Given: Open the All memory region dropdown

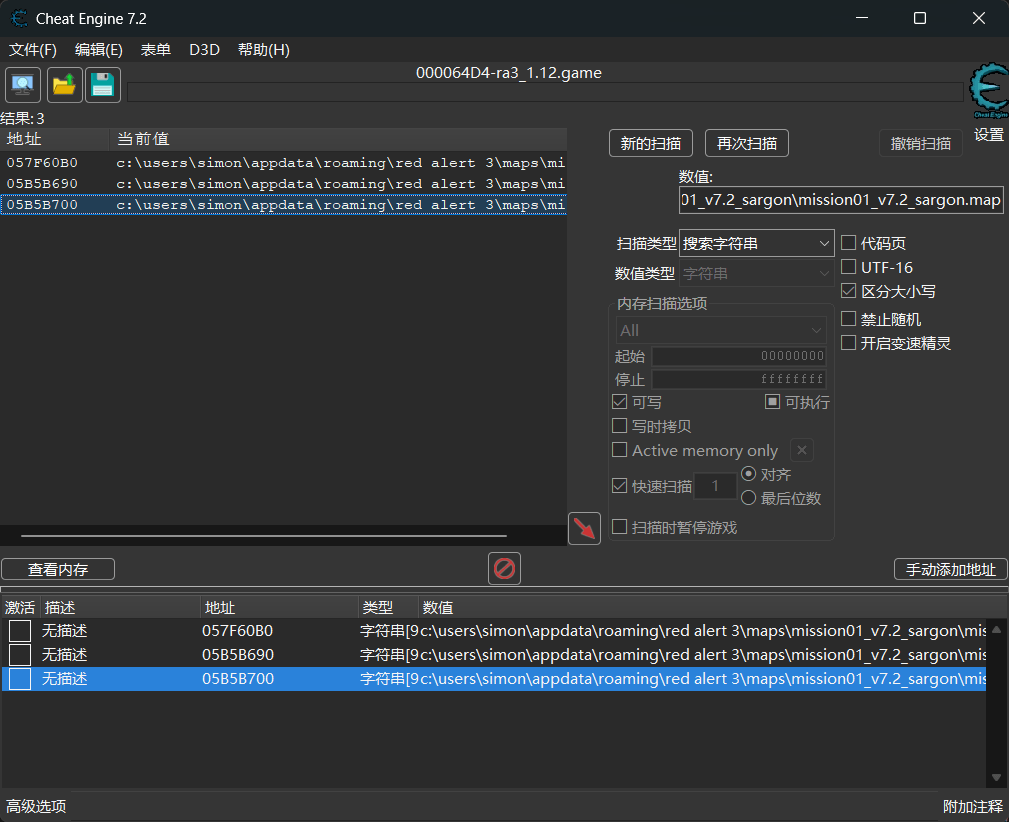Looking at the screenshot, I should (721, 330).
